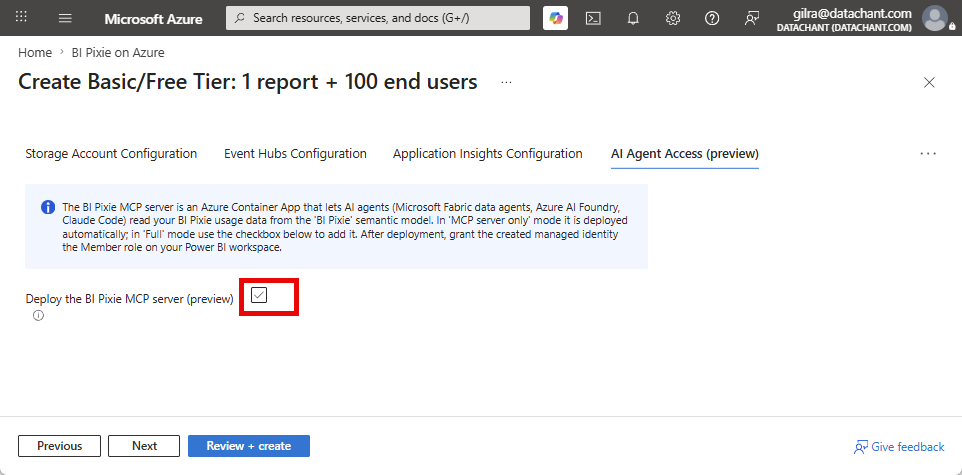The width and height of the screenshot is (962, 475).
Task: Open the account avatar menu
Action: pos(935,18)
